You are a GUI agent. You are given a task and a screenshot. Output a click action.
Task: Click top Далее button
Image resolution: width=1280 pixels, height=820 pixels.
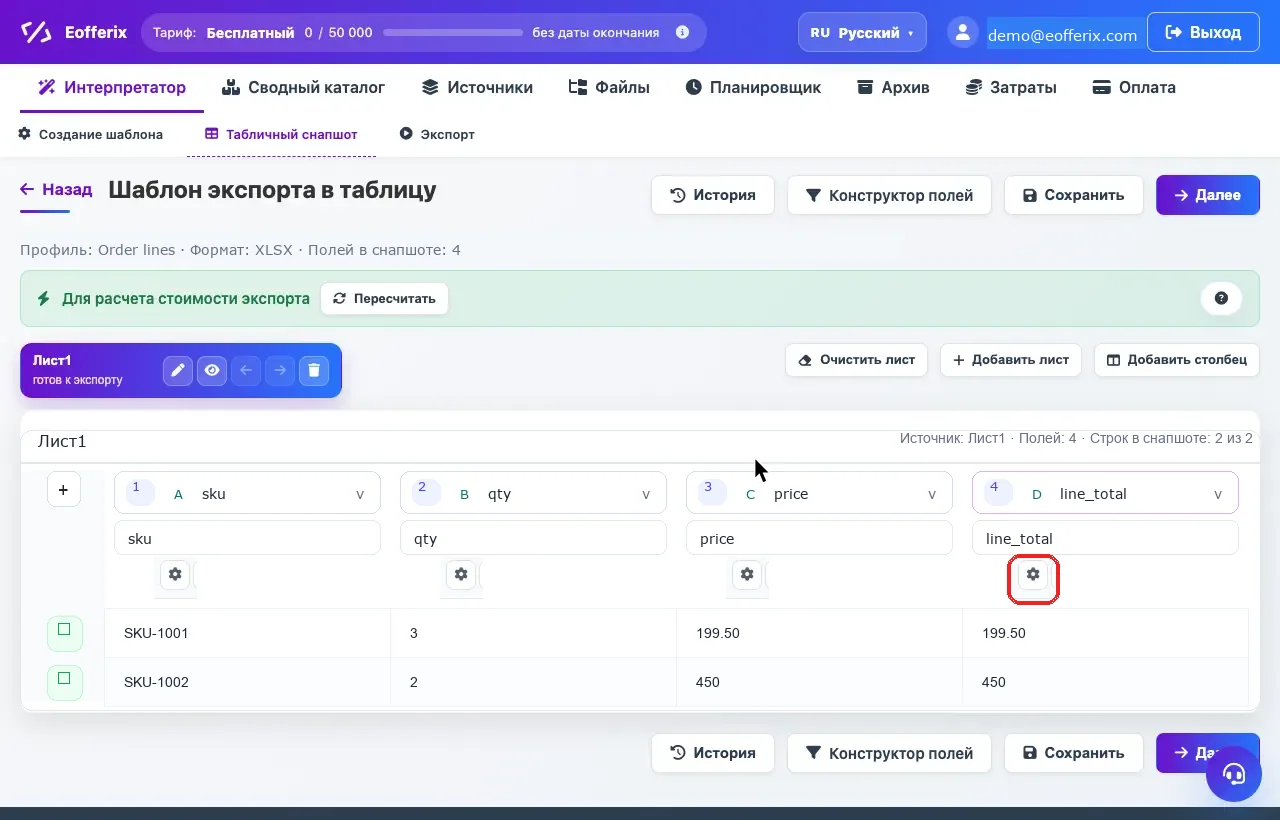[1208, 195]
